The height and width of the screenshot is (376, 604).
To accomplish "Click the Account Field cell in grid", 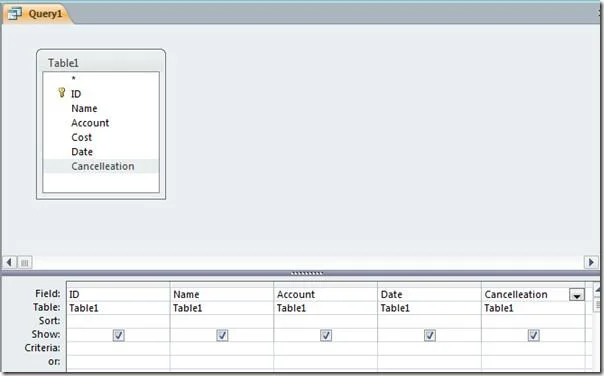I will pos(325,294).
